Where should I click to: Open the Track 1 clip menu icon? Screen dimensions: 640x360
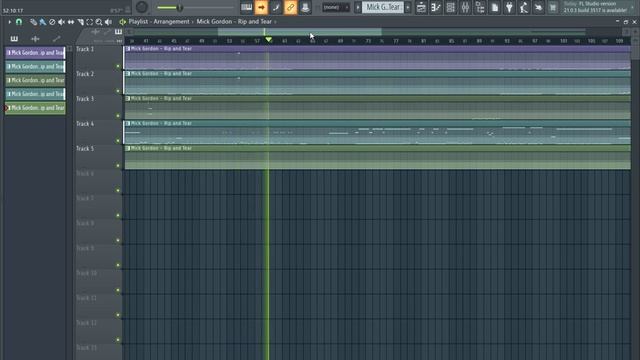pos(128,49)
